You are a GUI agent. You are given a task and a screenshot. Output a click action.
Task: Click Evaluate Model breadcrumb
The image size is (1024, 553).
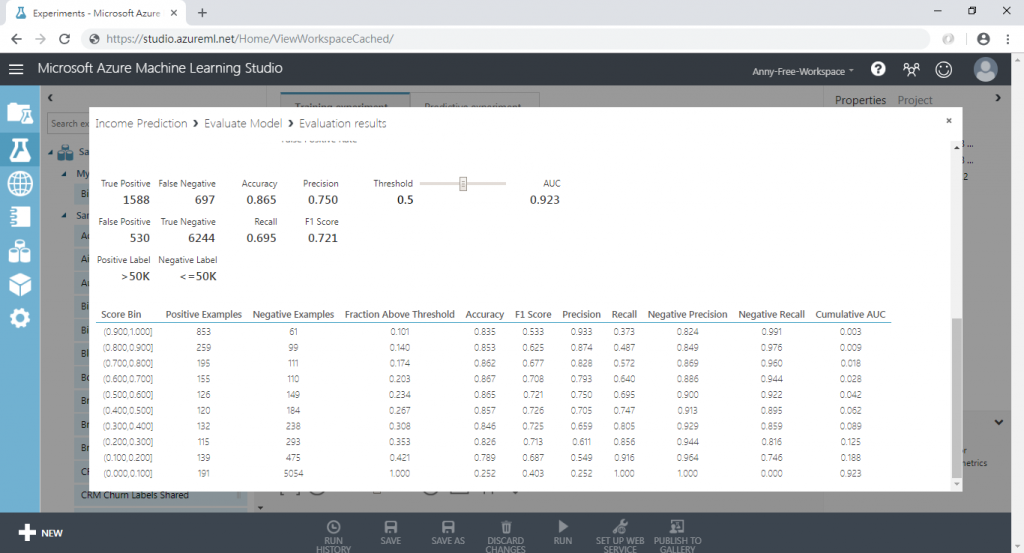click(243, 123)
